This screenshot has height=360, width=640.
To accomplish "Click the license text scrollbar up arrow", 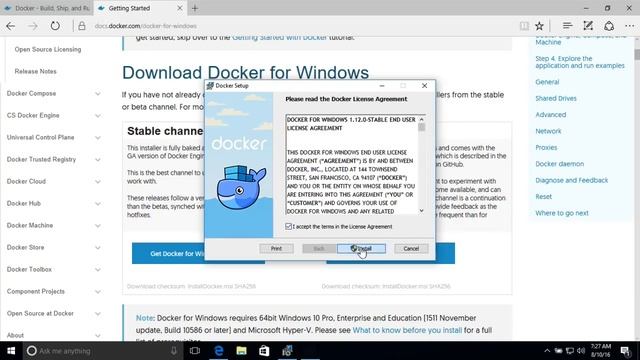I will tap(422, 119).
